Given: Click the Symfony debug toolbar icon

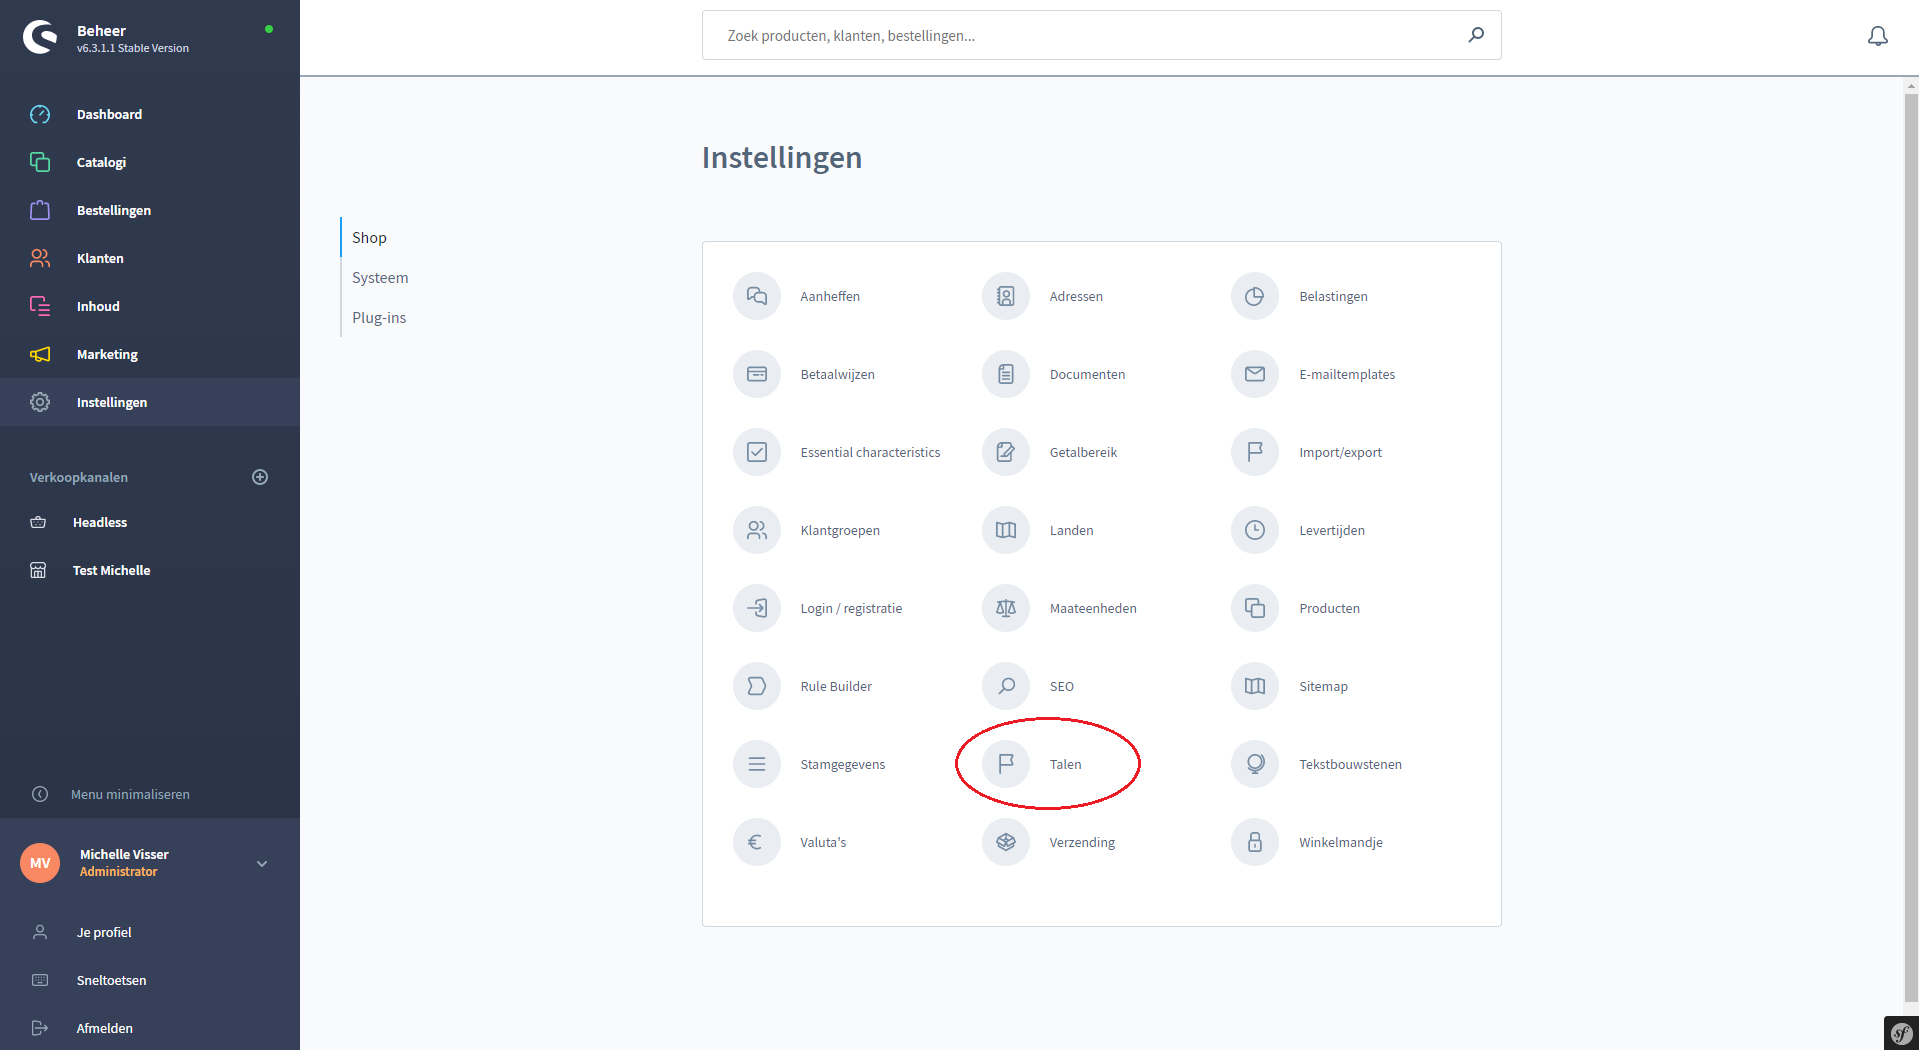Looking at the screenshot, I should [x=1900, y=1033].
